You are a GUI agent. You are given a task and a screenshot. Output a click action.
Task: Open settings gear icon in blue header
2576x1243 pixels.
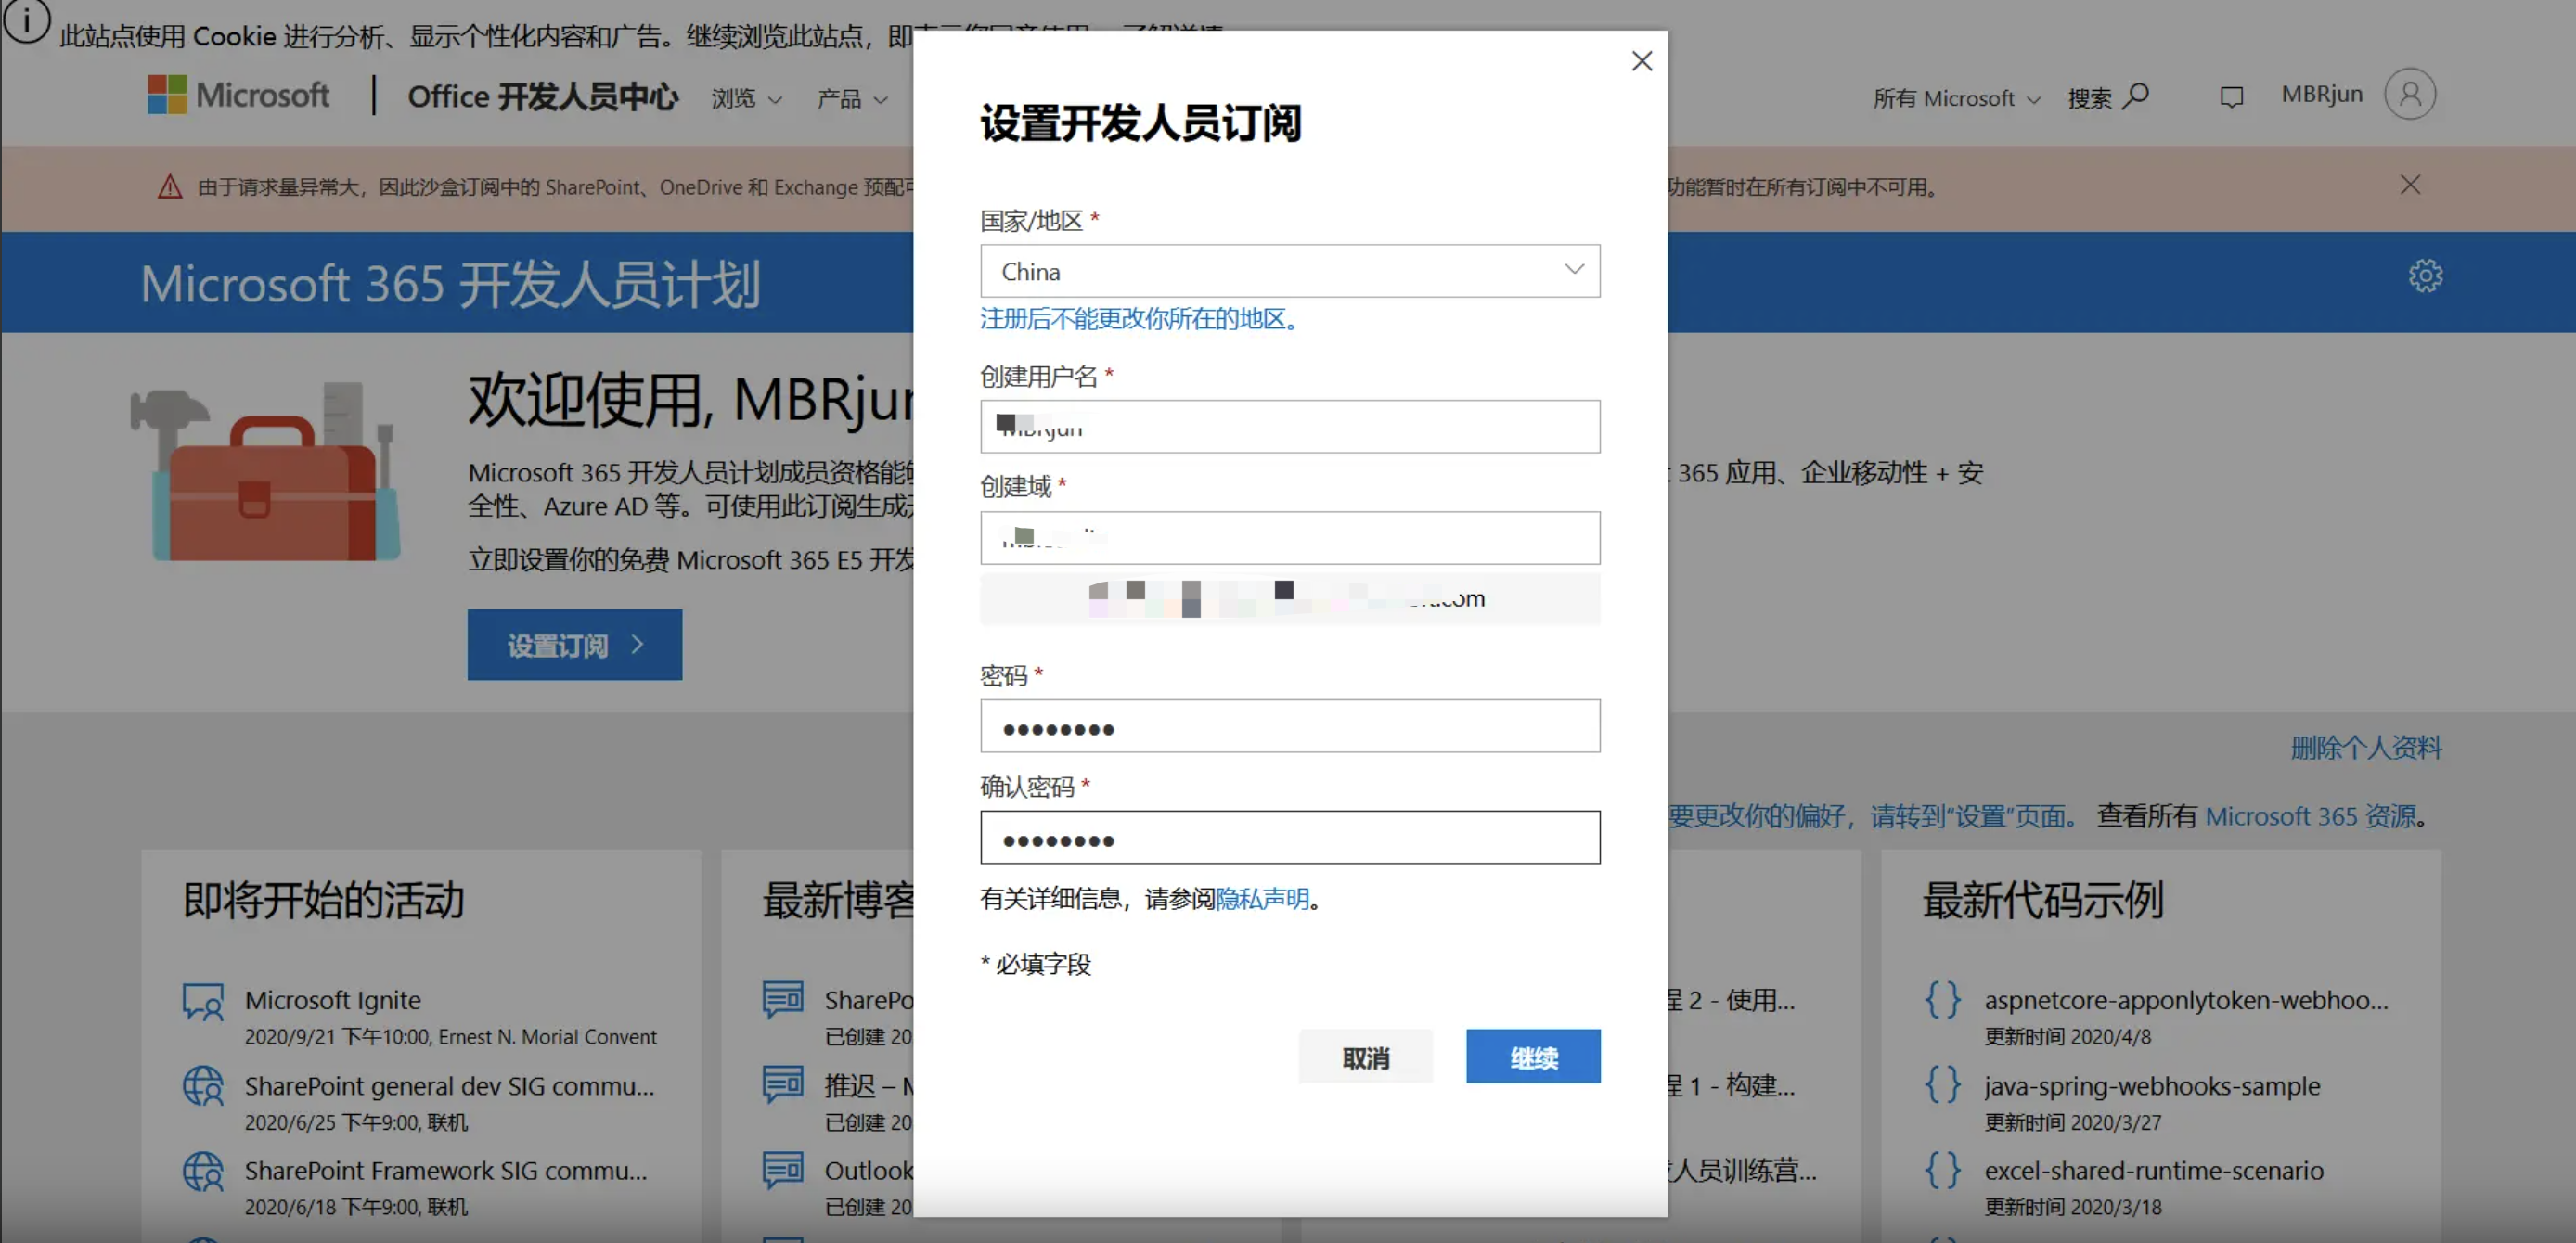pyautogui.click(x=2424, y=276)
